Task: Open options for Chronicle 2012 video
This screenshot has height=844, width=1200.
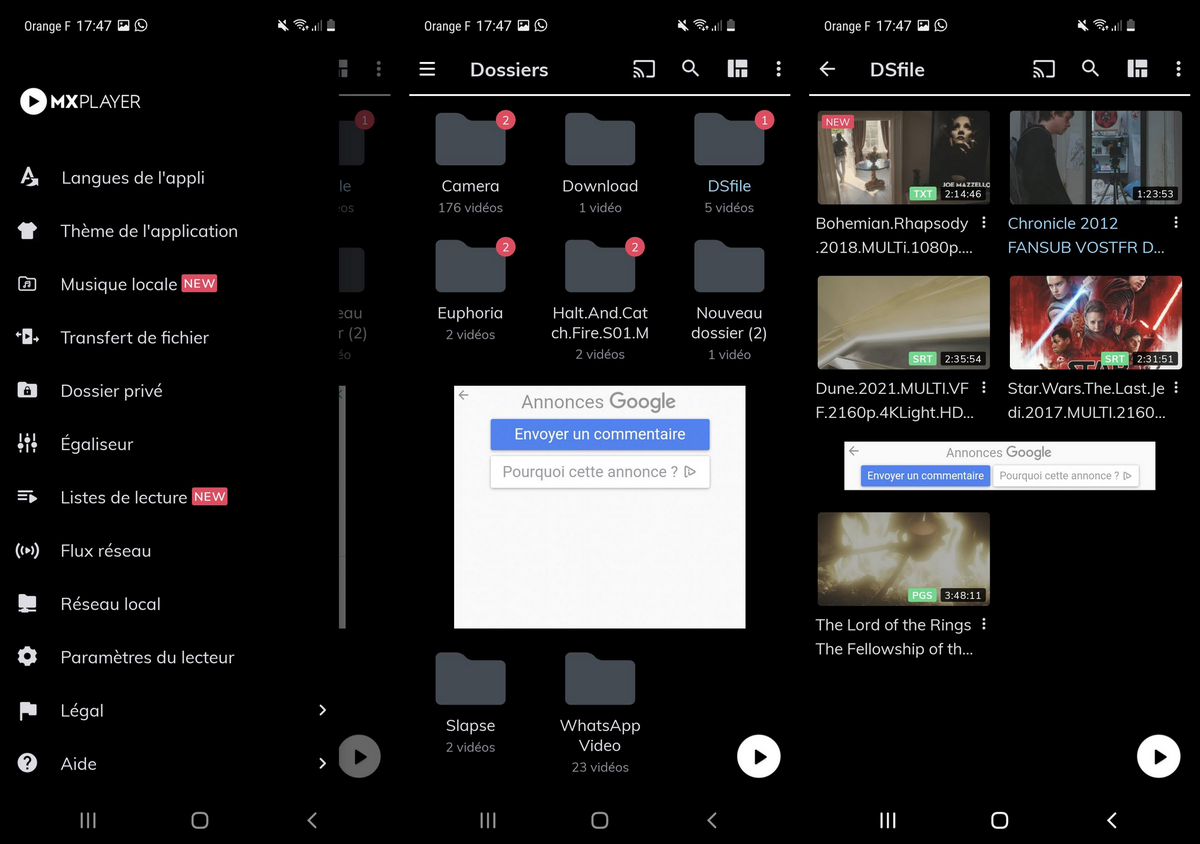Action: [1176, 223]
